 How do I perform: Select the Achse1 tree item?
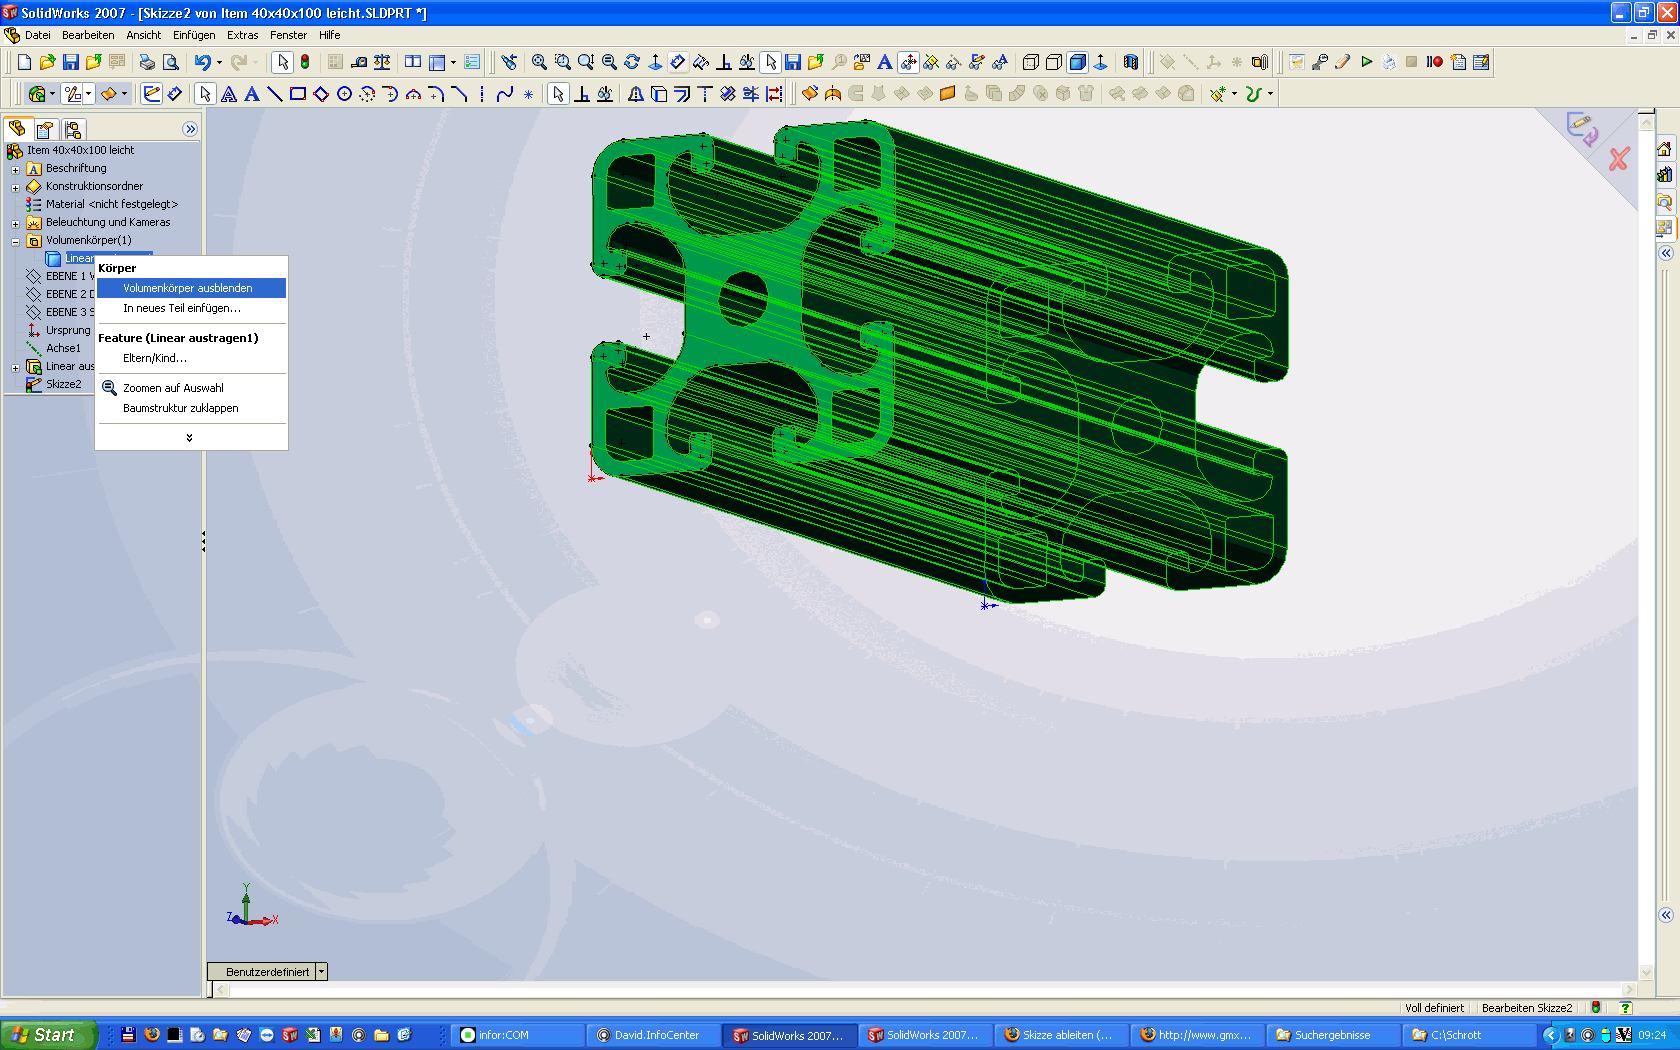coord(54,348)
